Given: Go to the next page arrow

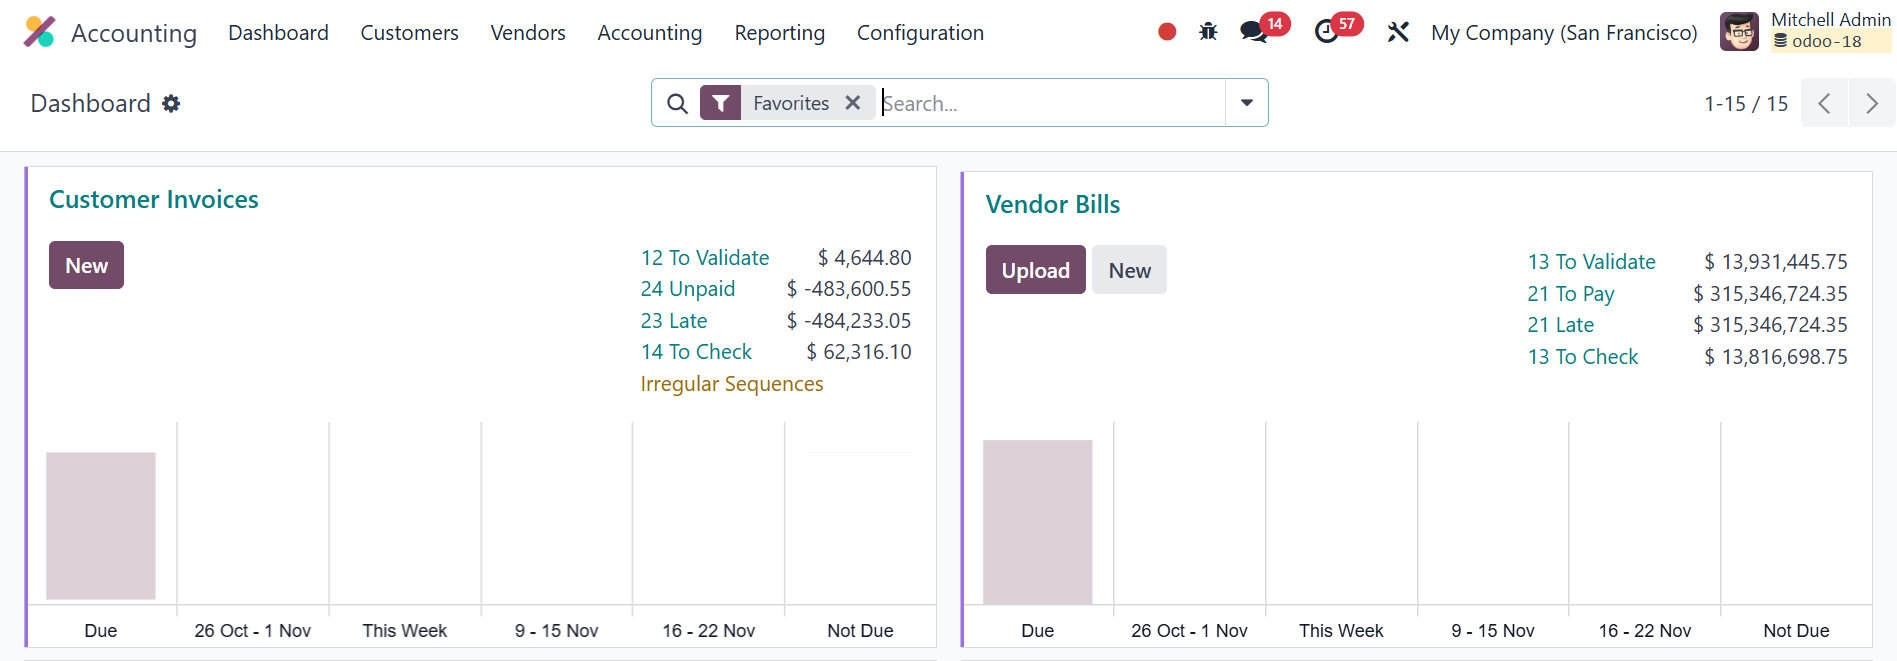Looking at the screenshot, I should [1871, 103].
